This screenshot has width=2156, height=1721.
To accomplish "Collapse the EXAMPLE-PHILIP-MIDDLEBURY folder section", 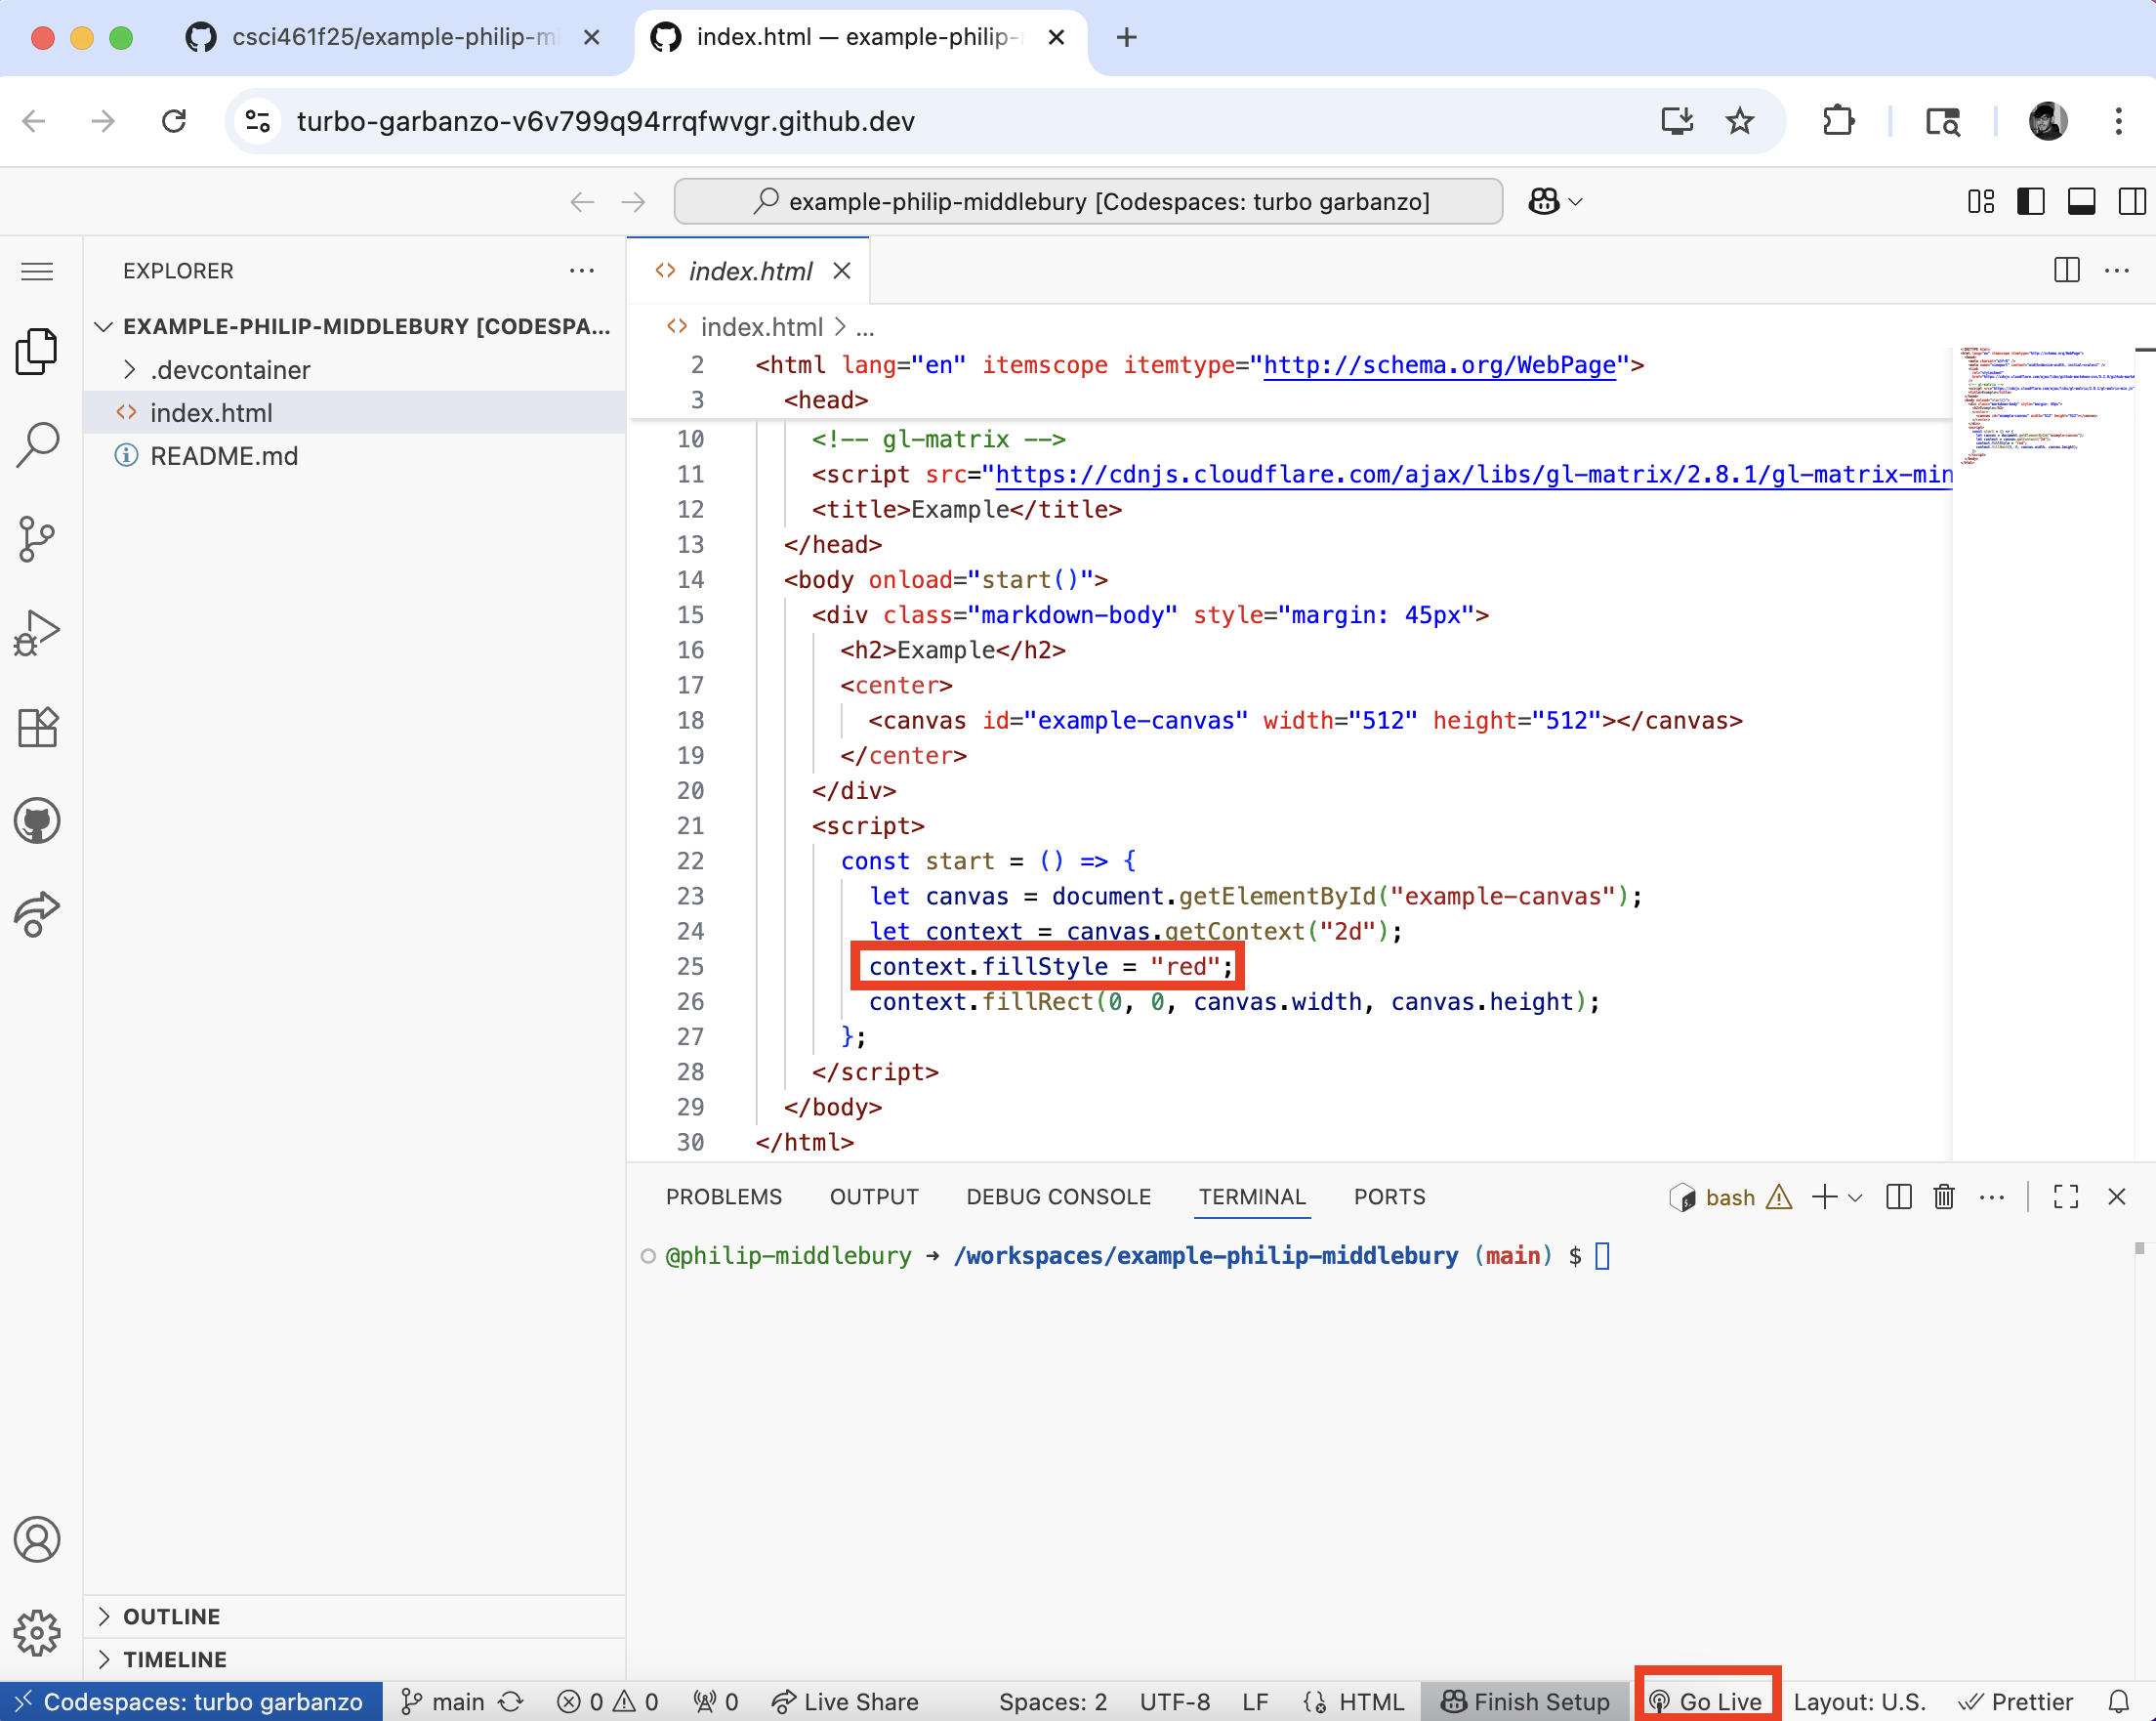I will 354,326.
